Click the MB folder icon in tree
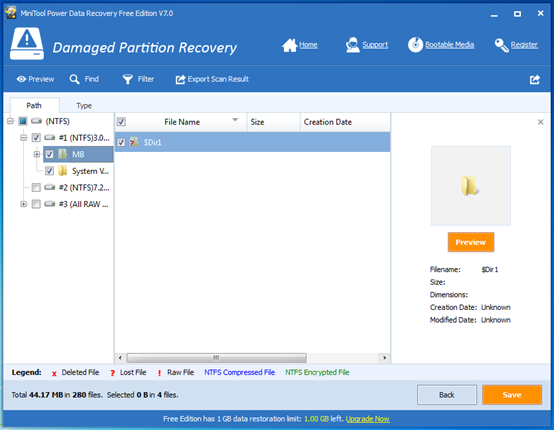This screenshot has height=430, width=554. [63, 154]
